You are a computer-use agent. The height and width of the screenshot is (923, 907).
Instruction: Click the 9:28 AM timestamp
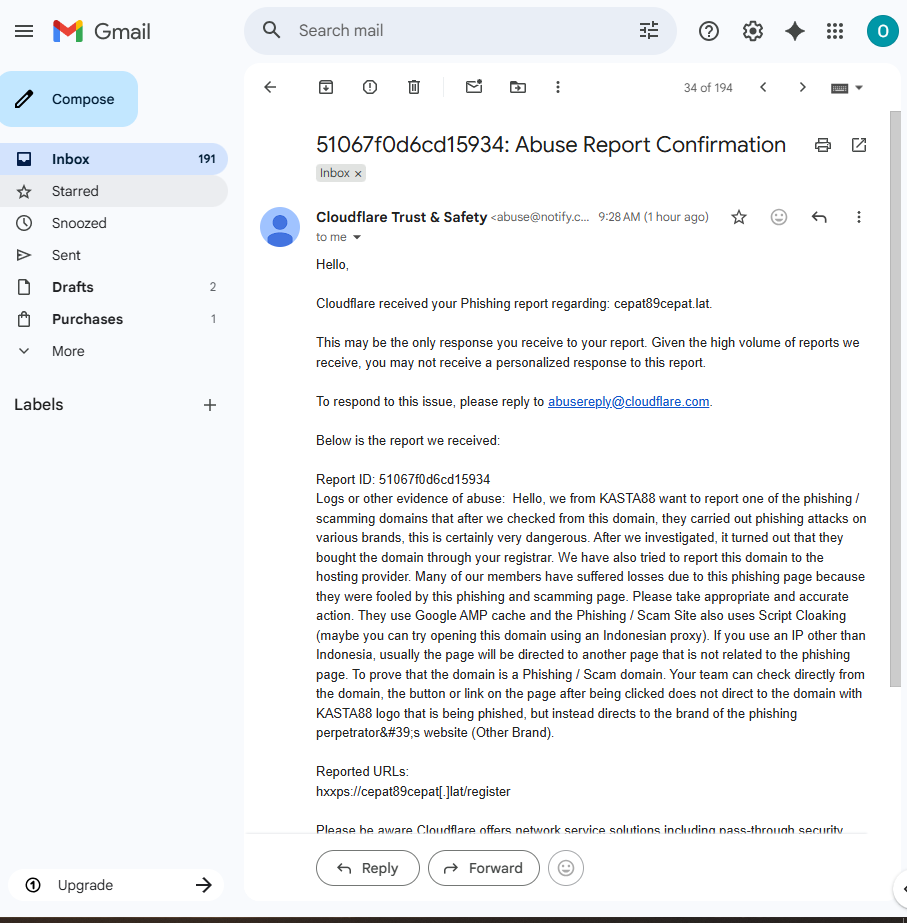[653, 217]
